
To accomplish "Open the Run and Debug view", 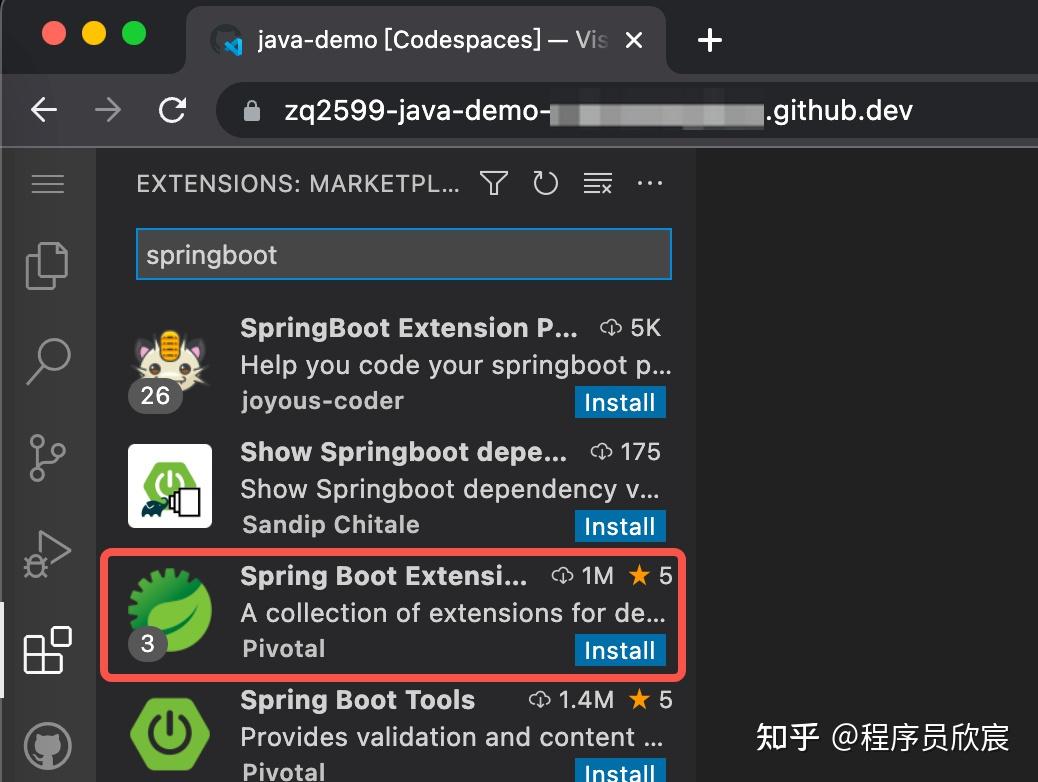I will [47, 554].
